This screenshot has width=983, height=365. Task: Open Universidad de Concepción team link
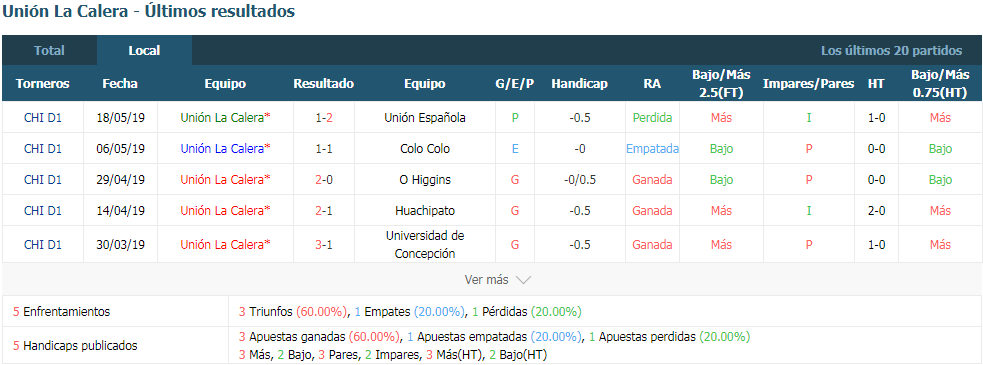(424, 245)
